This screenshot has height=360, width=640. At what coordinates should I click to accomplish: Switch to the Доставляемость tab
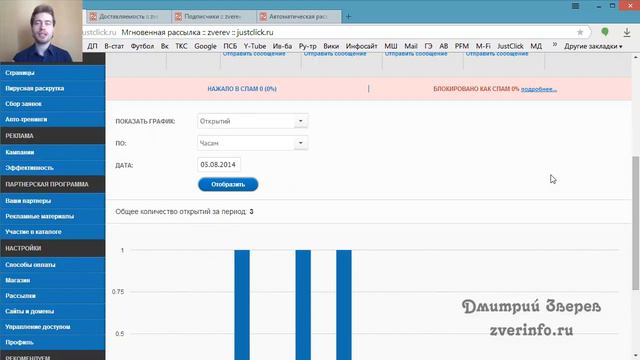coord(129,17)
